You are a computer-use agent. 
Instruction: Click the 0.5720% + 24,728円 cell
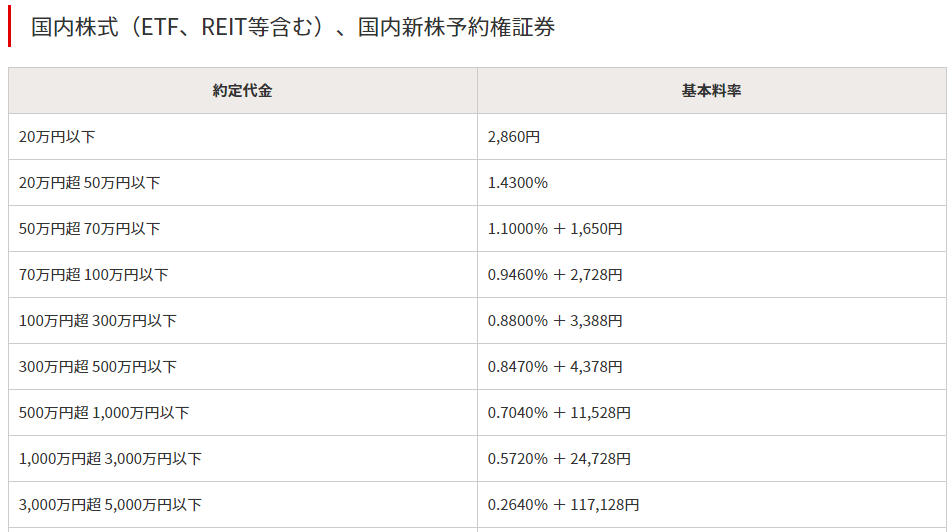(x=712, y=459)
